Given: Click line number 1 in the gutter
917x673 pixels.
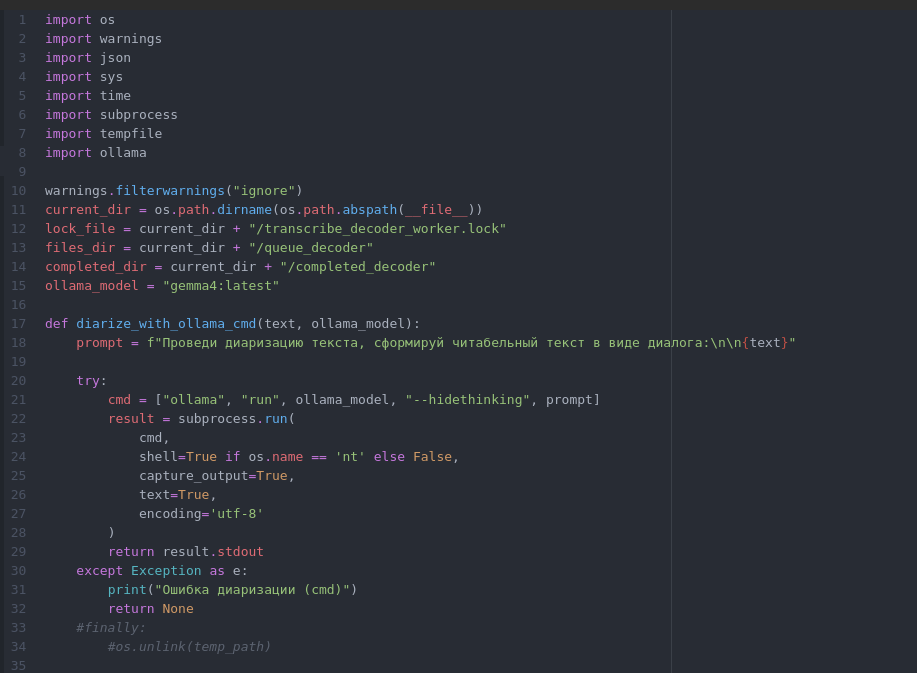Looking at the screenshot, I should (22, 20).
